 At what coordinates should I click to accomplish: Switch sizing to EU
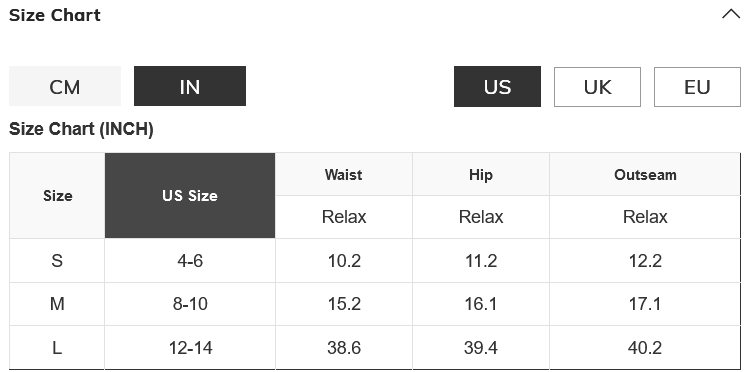[697, 87]
